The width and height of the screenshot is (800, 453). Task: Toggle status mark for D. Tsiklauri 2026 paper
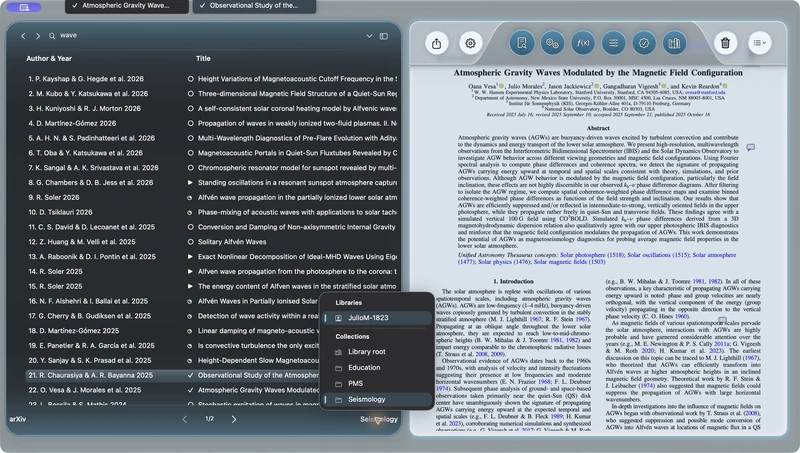pyautogui.click(x=190, y=212)
